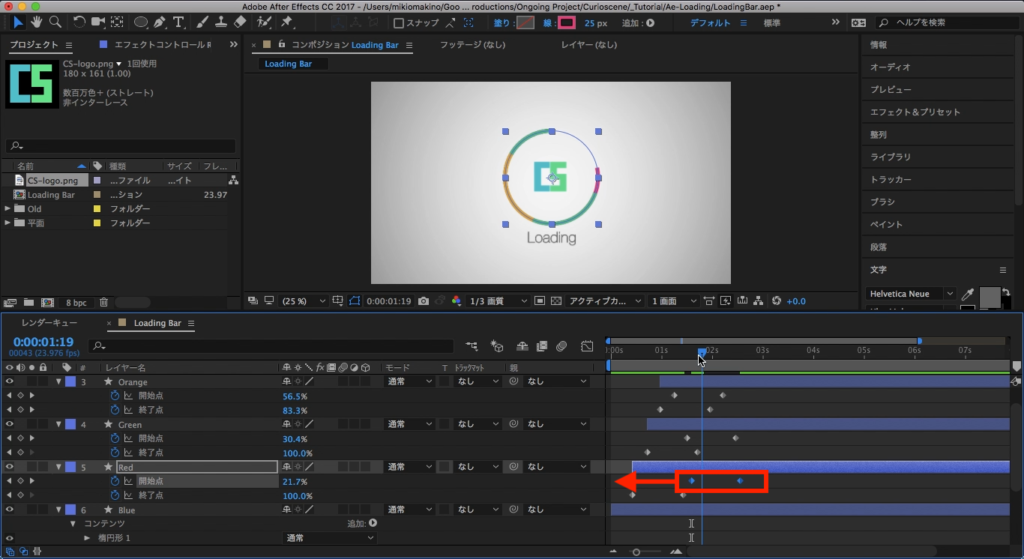Select CS-logo.png in the project list
The image size is (1024, 559).
(x=52, y=180)
